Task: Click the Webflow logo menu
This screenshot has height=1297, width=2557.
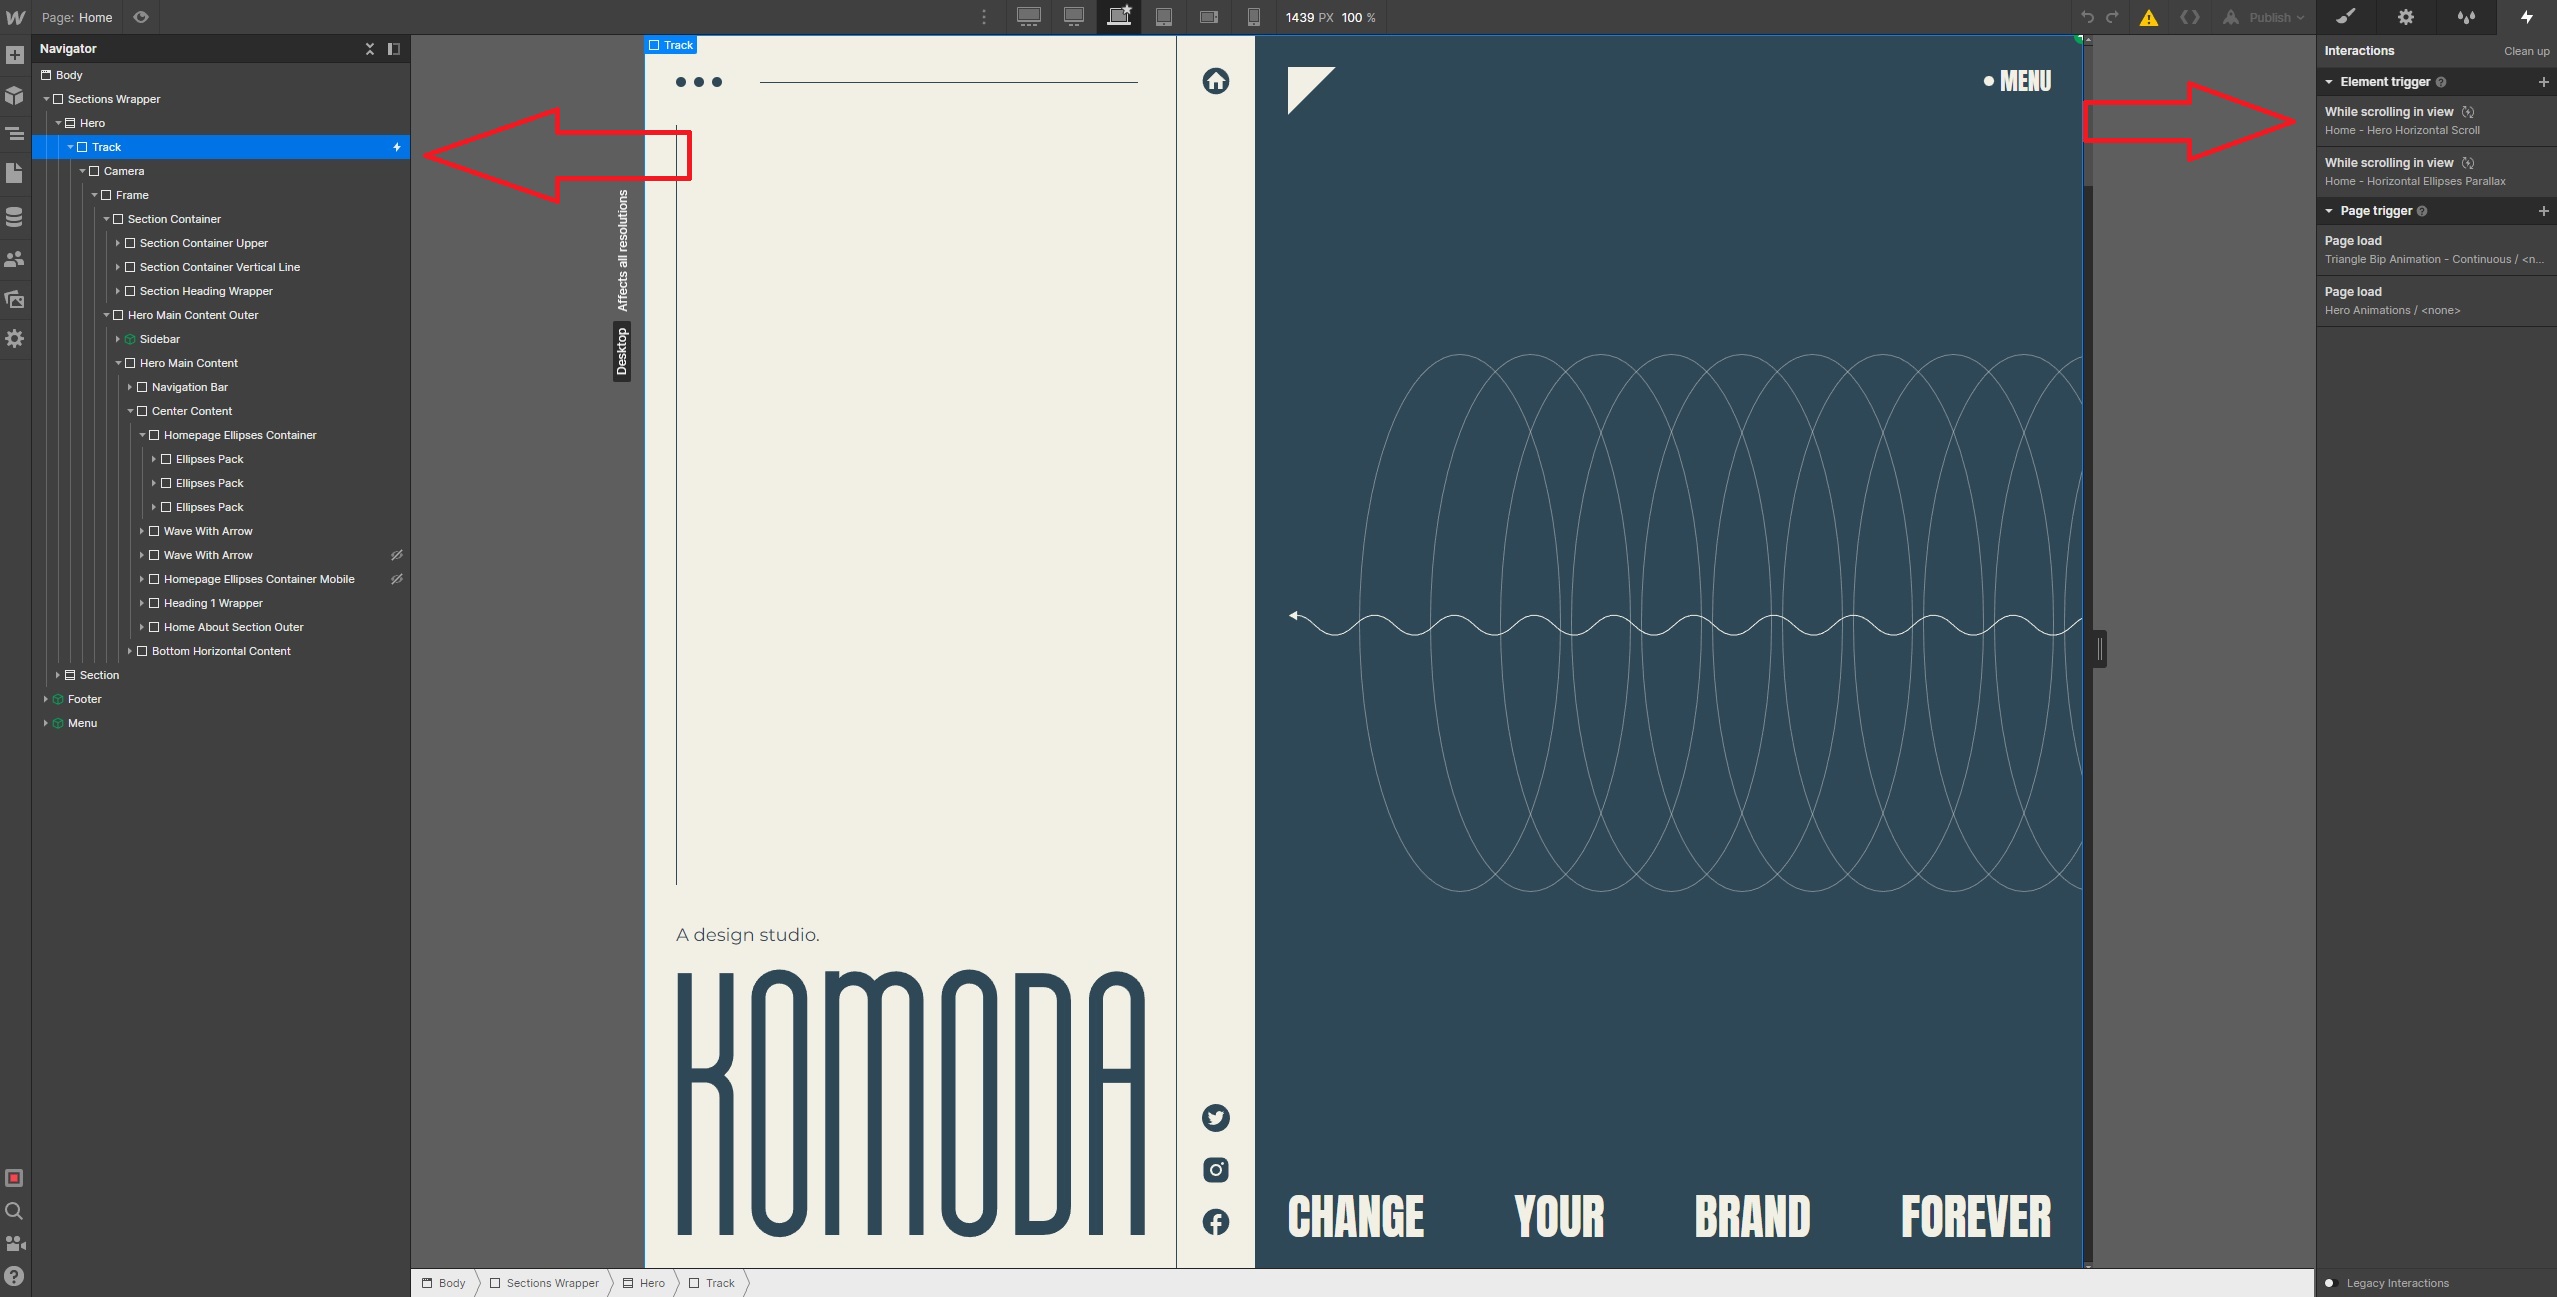Action: 15,17
